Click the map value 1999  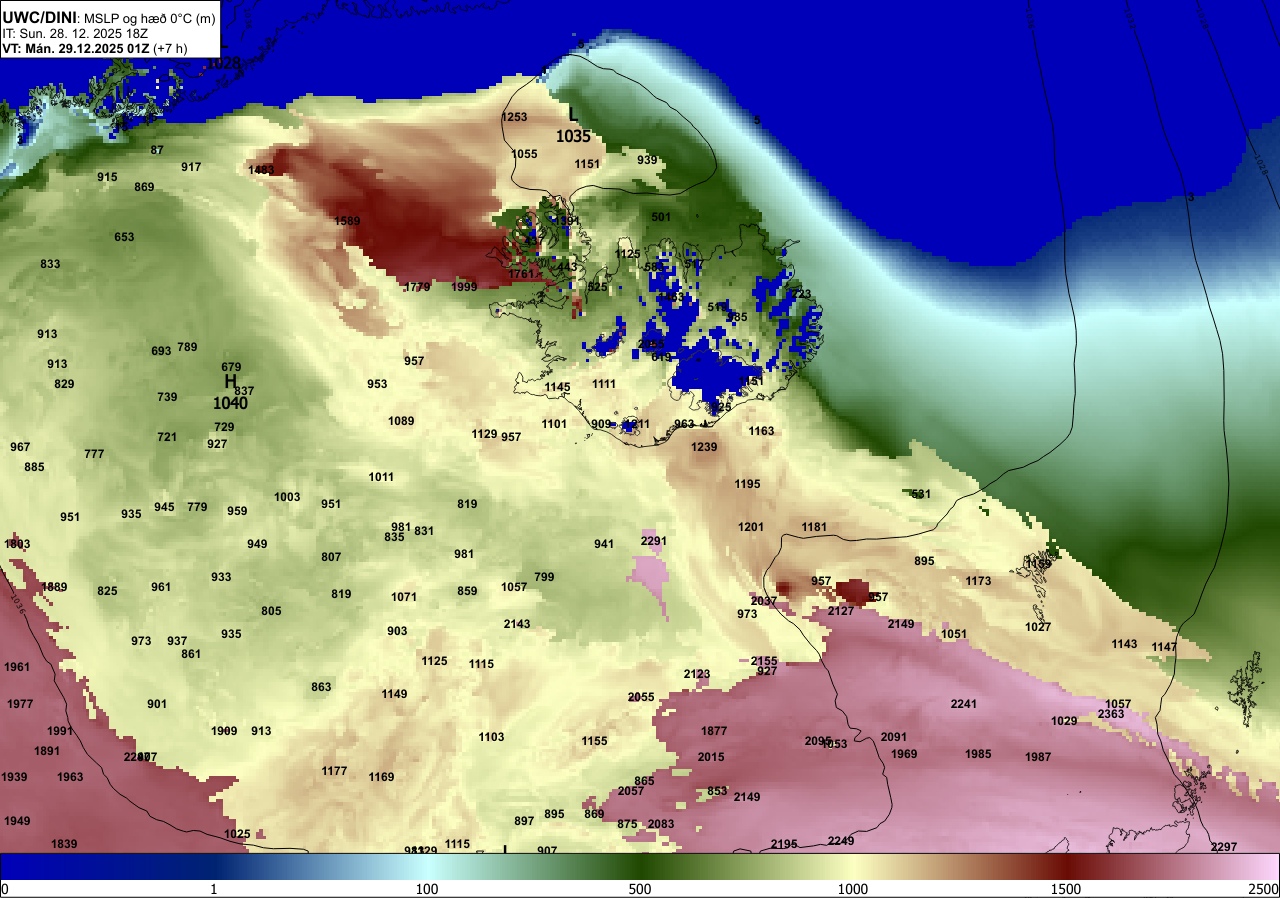[x=464, y=287]
